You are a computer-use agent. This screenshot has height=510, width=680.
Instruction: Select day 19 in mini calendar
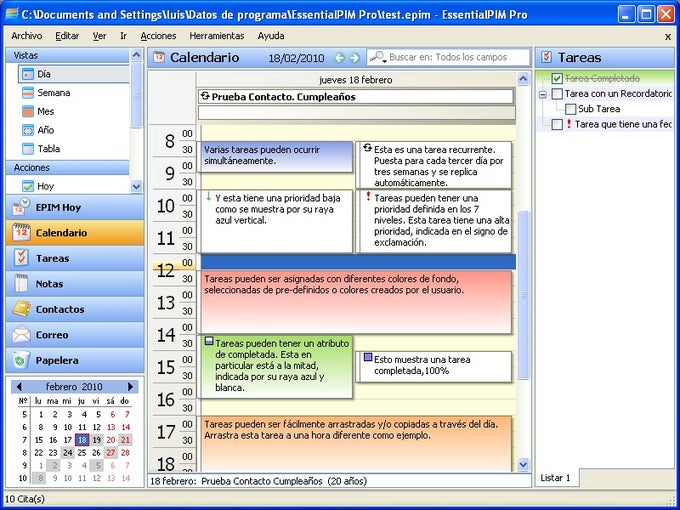tap(97, 440)
